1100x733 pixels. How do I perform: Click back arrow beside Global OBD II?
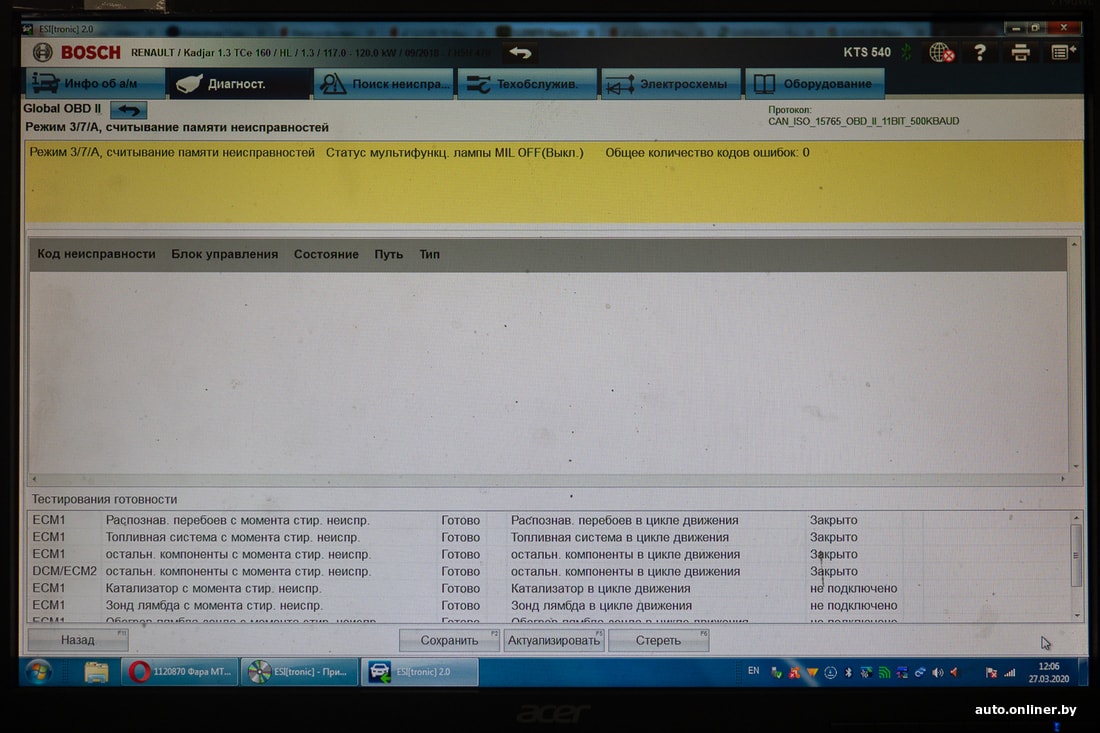pyautogui.click(x=128, y=110)
